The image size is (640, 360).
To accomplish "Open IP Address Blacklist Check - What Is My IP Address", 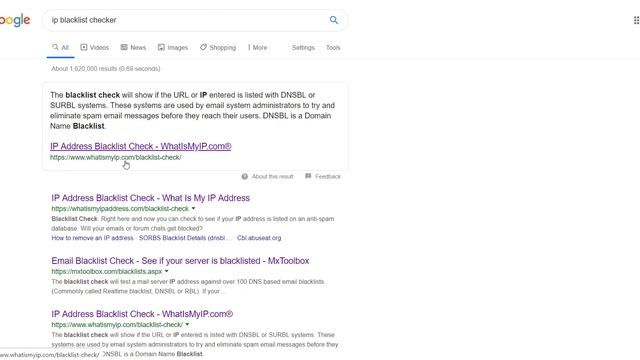I will coord(151,198).
